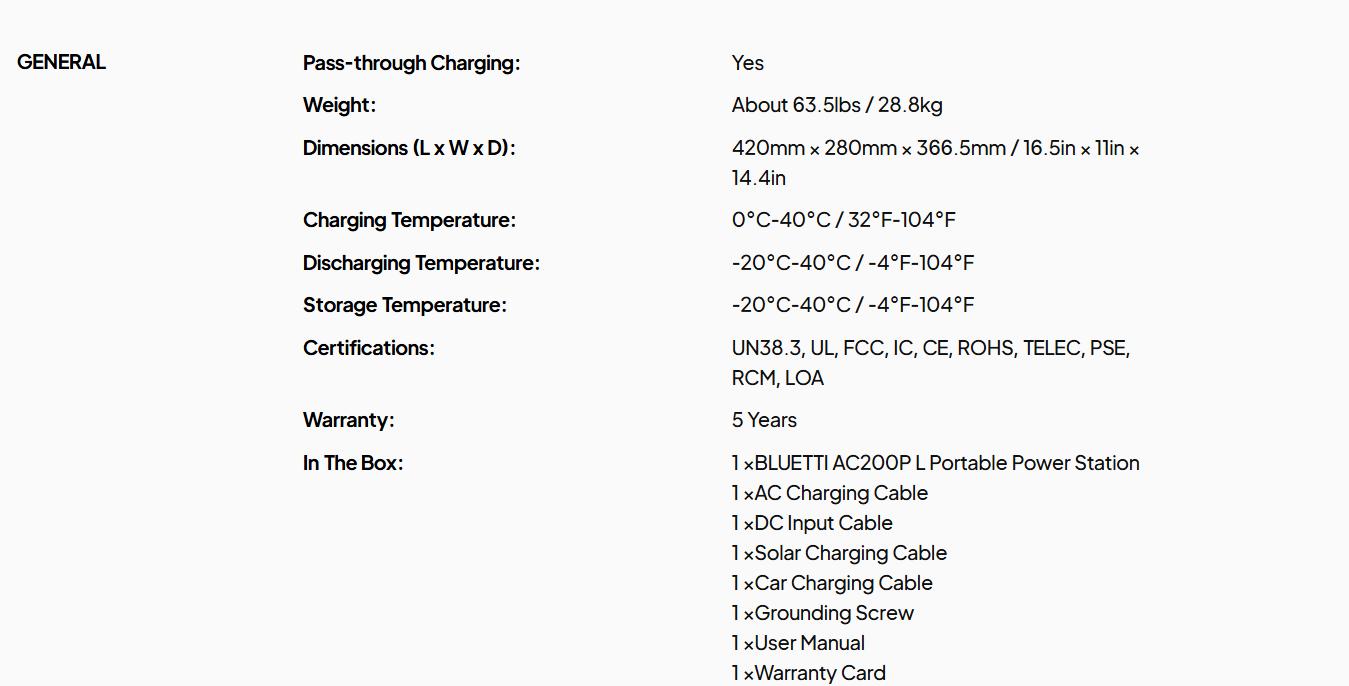Select the 'Yes' pass-through charging value
Image resolution: width=1349 pixels, height=686 pixels.
747,63
